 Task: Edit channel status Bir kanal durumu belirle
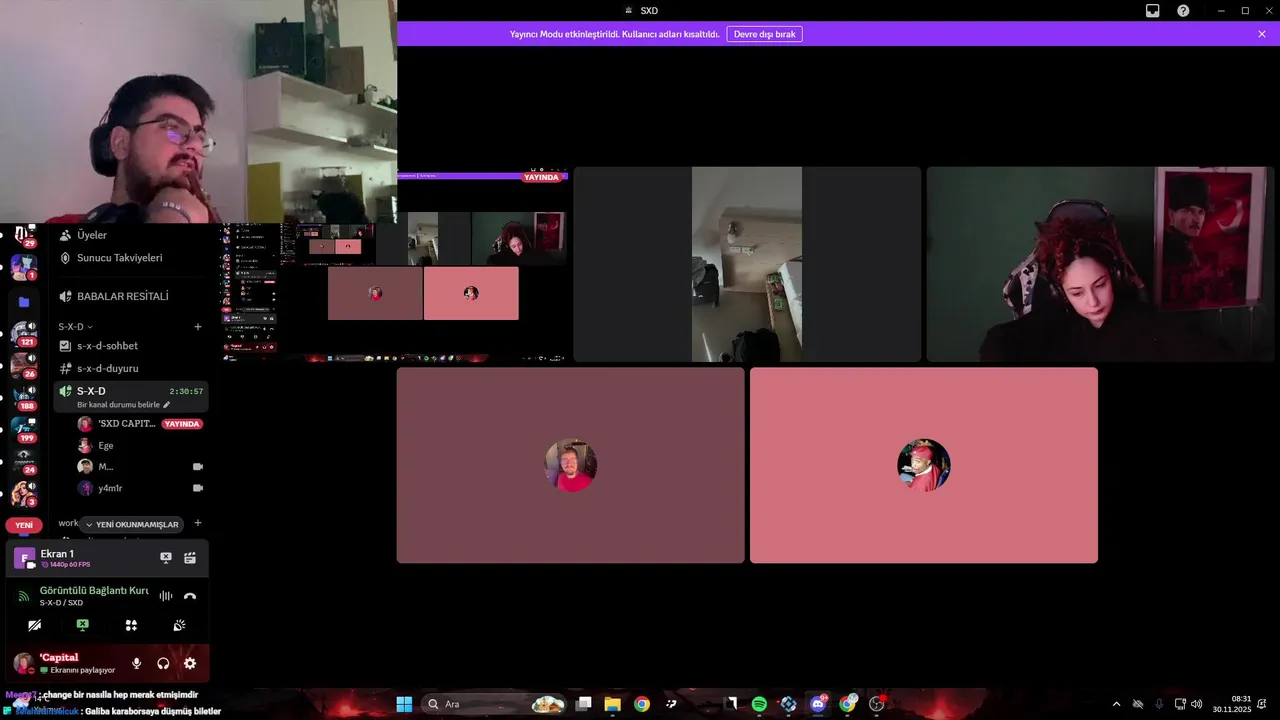[x=124, y=405]
